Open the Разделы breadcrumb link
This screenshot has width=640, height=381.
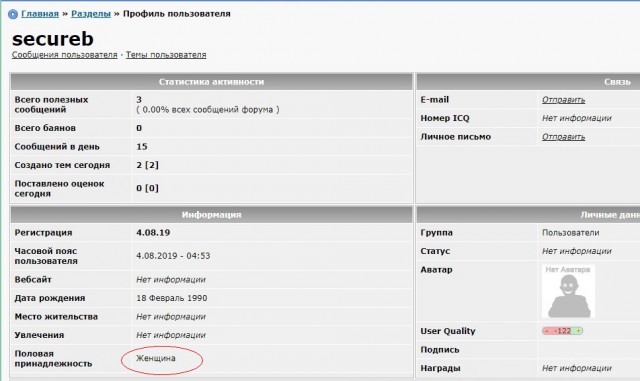(91, 13)
